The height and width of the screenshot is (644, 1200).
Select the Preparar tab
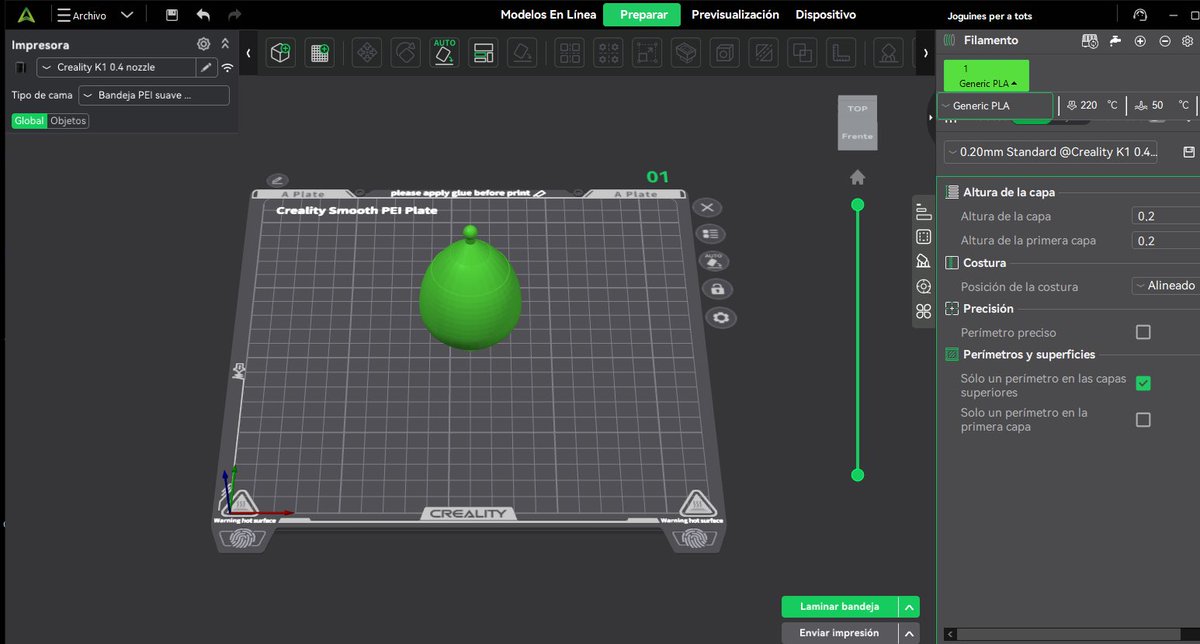click(642, 15)
